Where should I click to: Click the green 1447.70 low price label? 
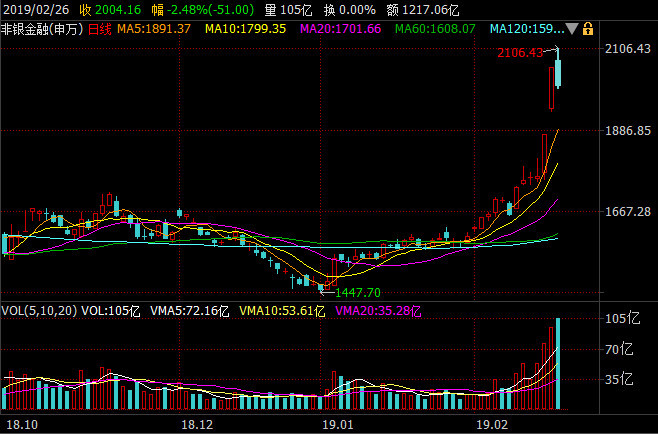point(358,293)
